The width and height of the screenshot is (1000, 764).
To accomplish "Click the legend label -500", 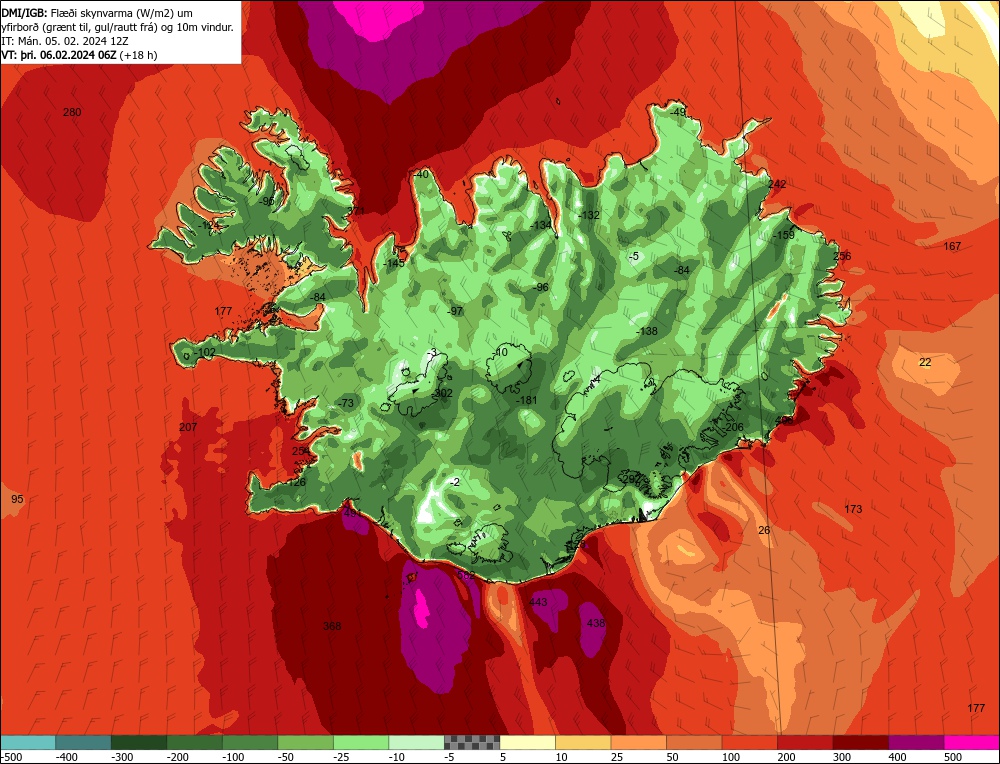I will tap(12, 757).
